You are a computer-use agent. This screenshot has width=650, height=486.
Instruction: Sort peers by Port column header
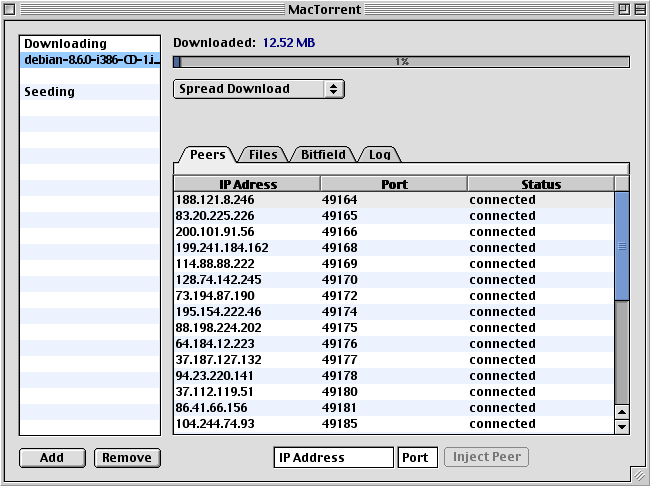pos(394,184)
